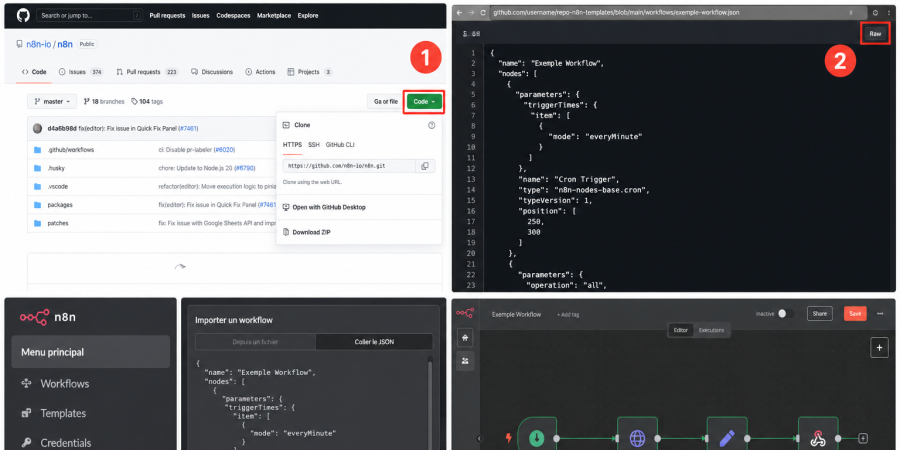
Task: Click the red Save button
Action: pos(855,313)
